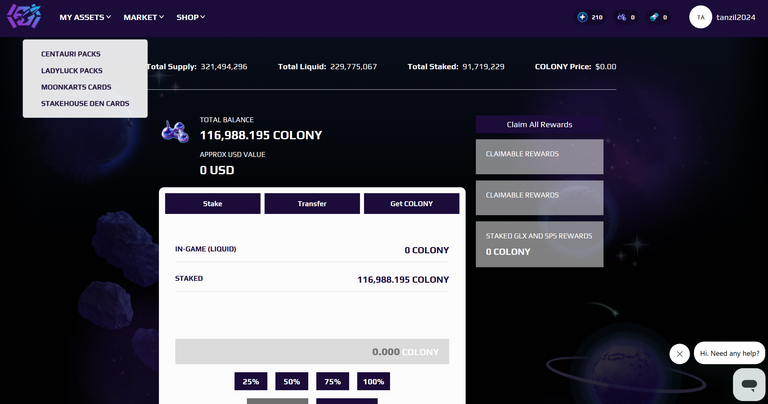Open the chat support widget icon
This screenshot has height=404, width=768.
[749, 384]
